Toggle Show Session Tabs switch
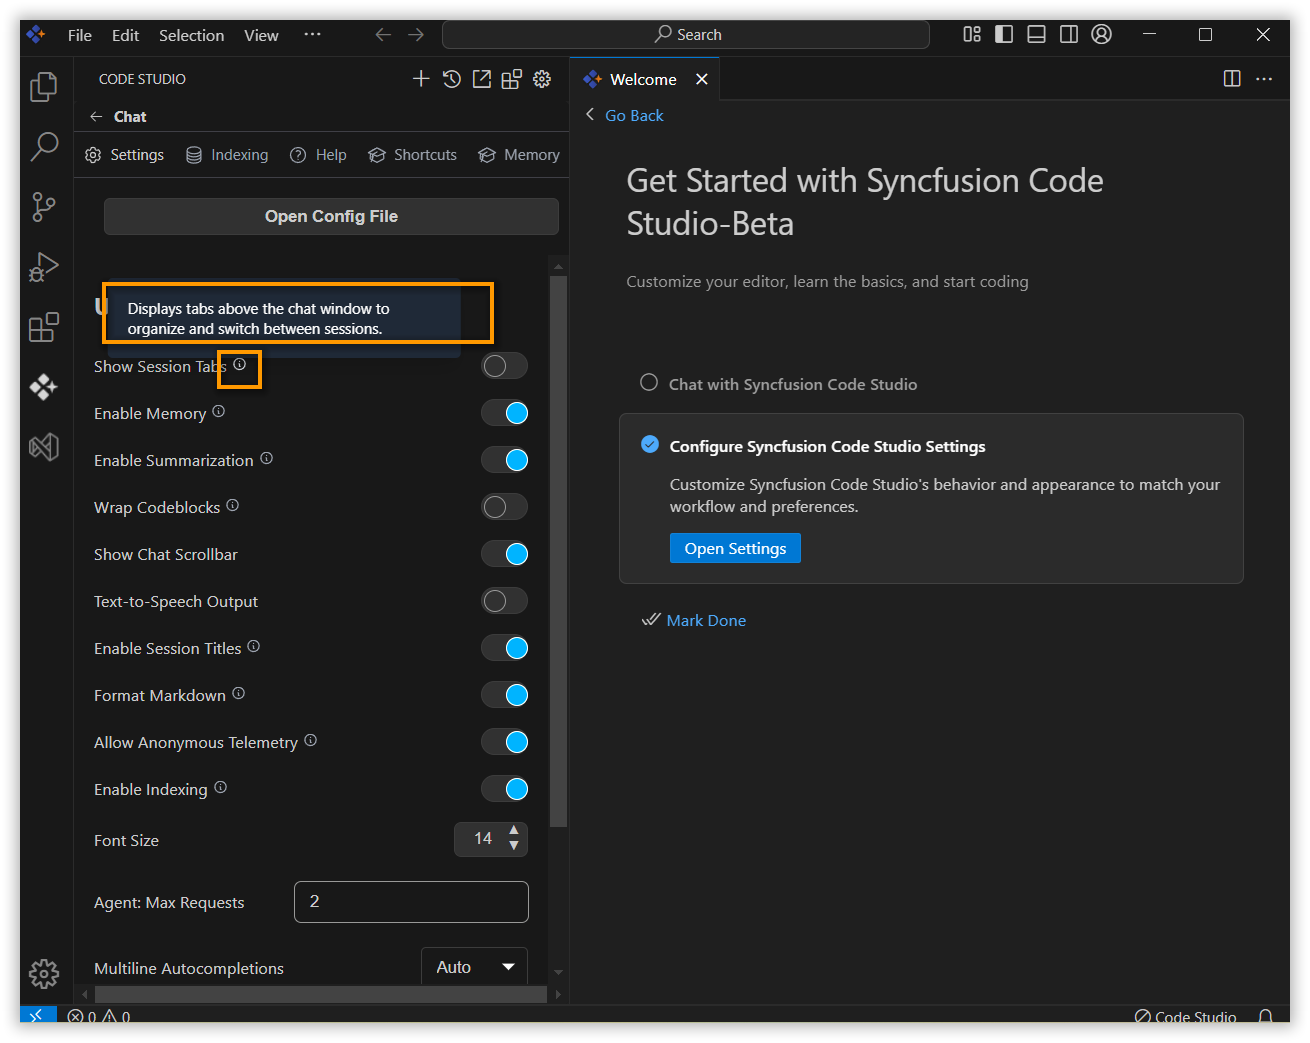This screenshot has width=1310, height=1043. click(x=504, y=366)
